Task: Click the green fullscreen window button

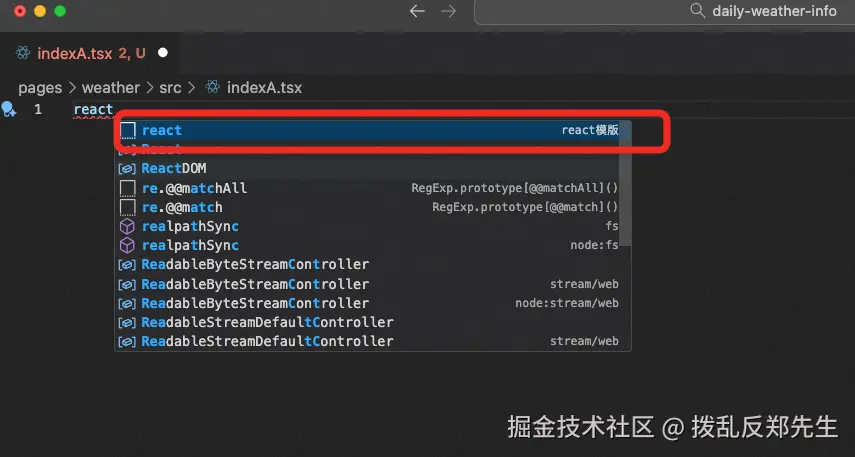Action: pyautogui.click(x=60, y=11)
